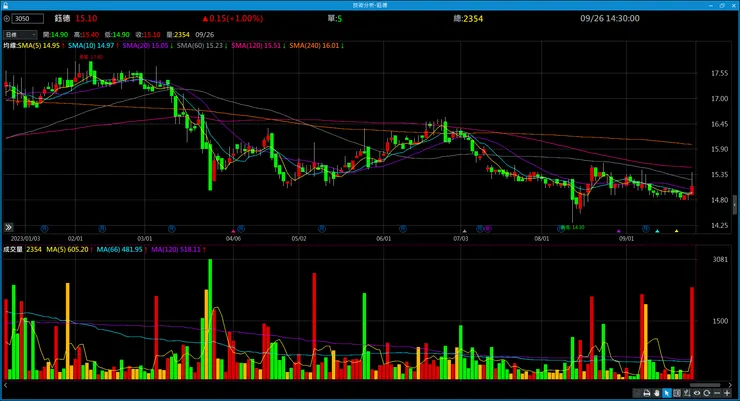Click circled marker just after 06/01
The height and width of the screenshot is (401, 740).
[403, 228]
